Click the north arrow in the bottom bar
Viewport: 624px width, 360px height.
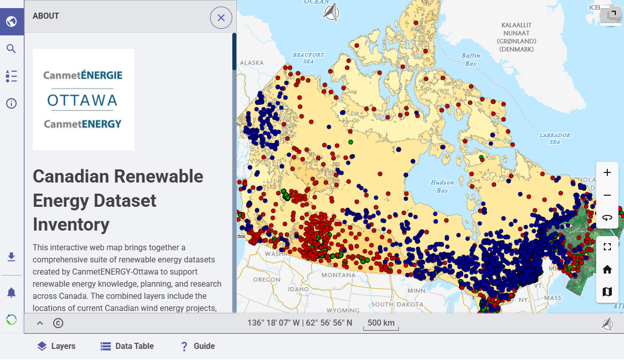607,324
